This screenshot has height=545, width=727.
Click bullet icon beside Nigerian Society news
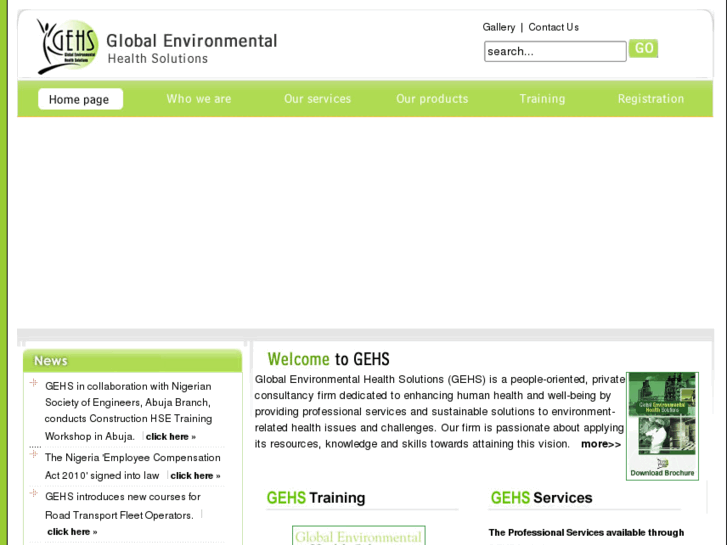pos(33,383)
